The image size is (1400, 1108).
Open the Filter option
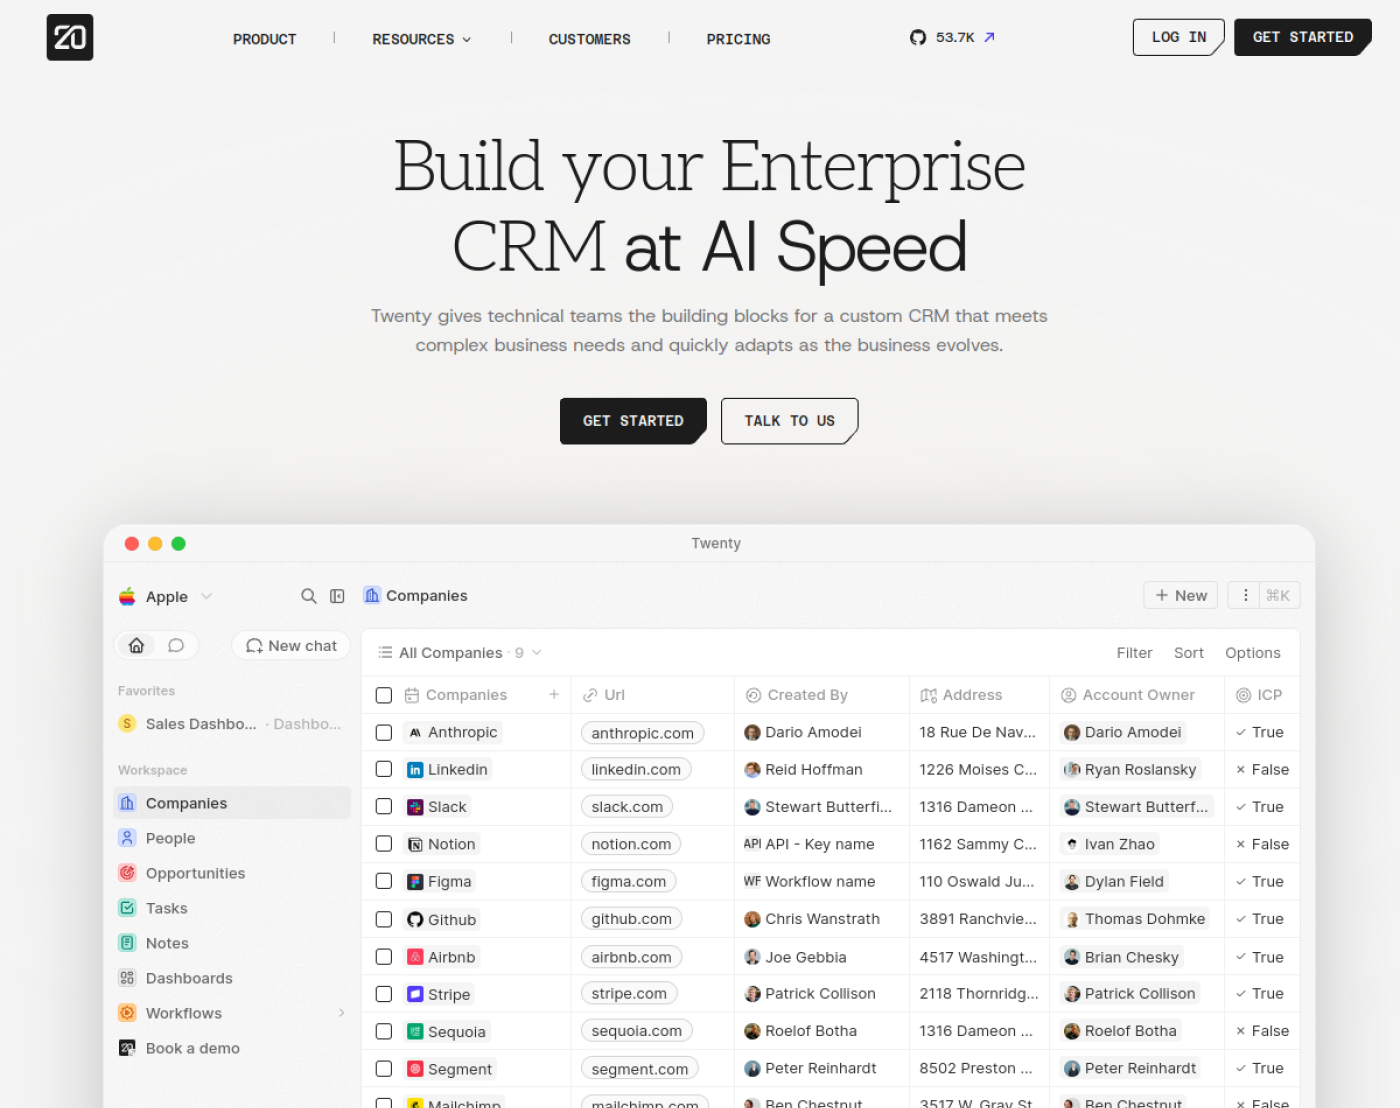pos(1134,653)
